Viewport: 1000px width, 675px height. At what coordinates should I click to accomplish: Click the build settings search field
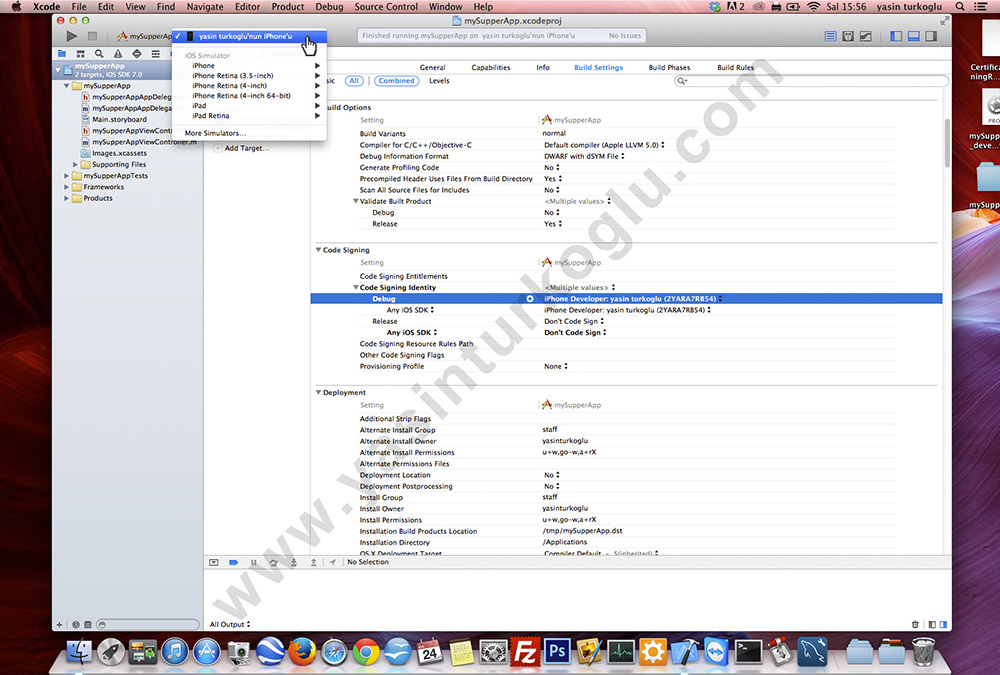[x=811, y=81]
